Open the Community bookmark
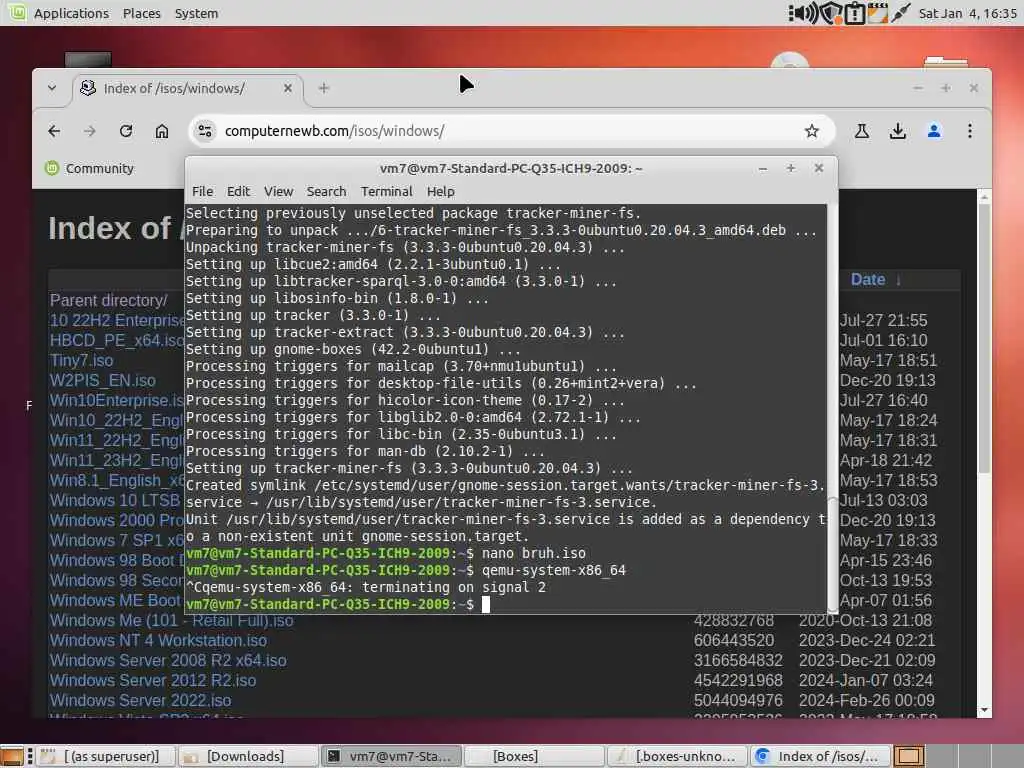The image size is (1024, 768). coord(89,168)
